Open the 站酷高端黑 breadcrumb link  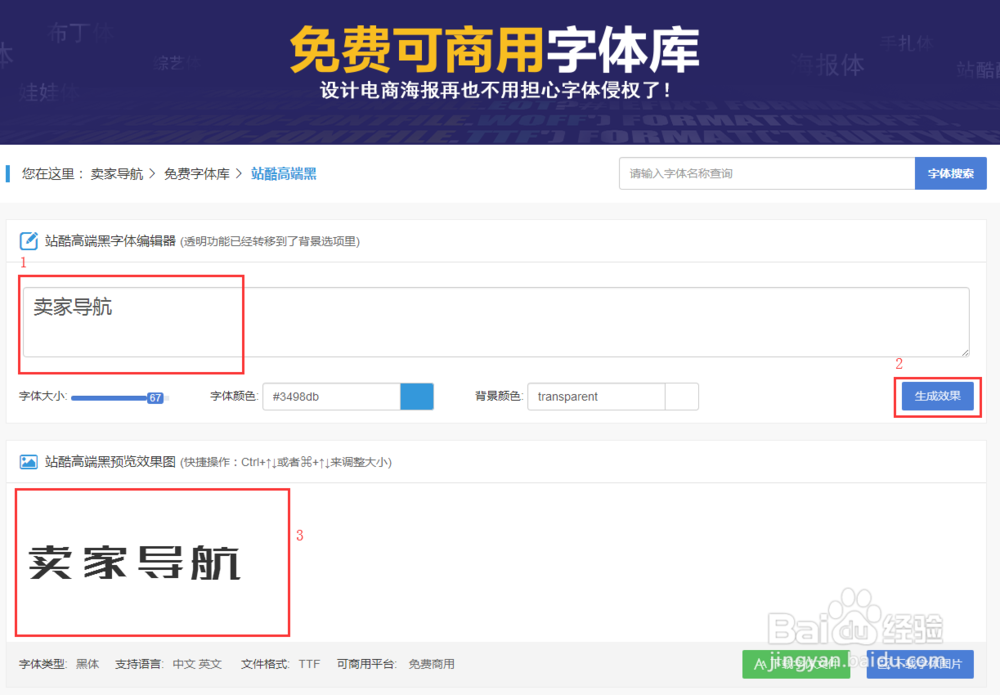(x=284, y=173)
